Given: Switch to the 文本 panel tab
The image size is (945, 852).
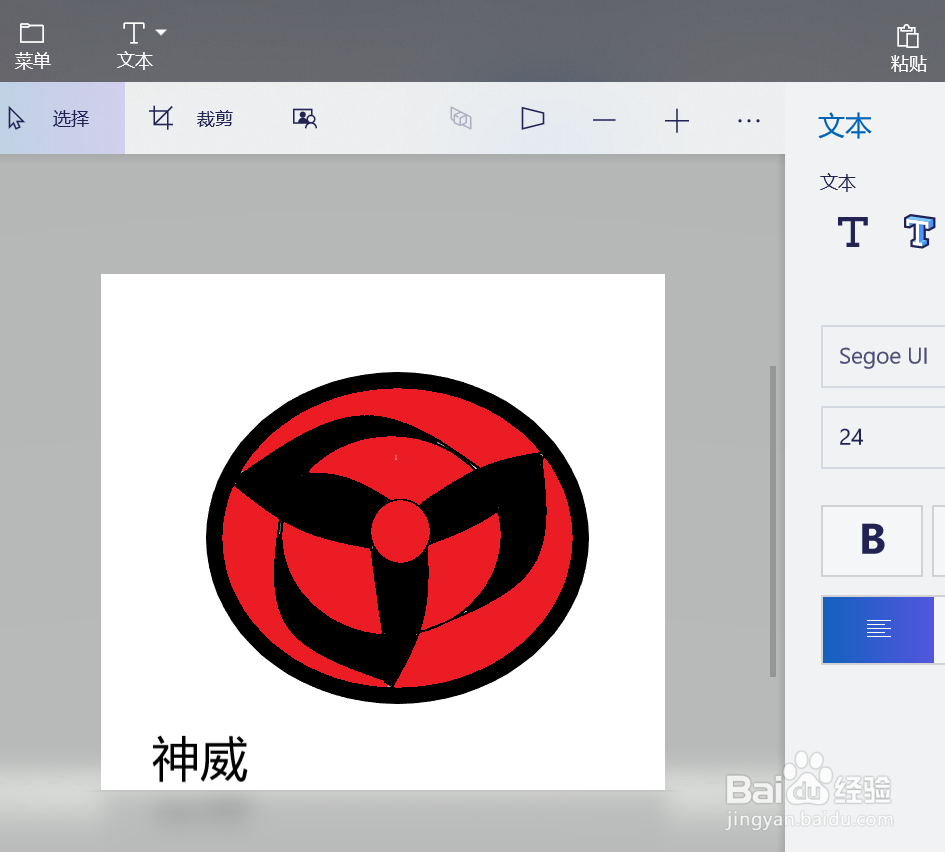Looking at the screenshot, I should 845,126.
